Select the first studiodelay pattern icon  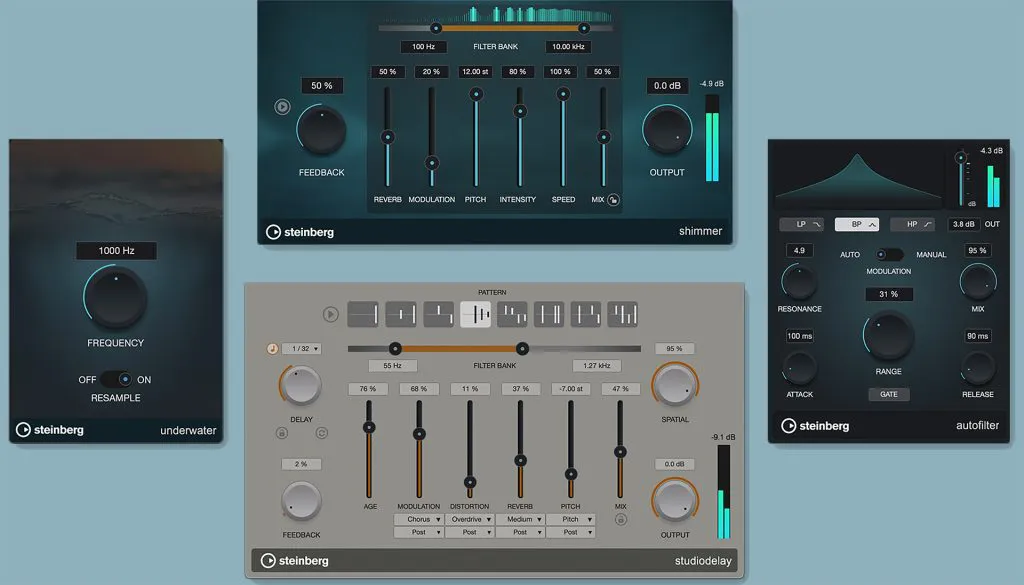click(363, 314)
